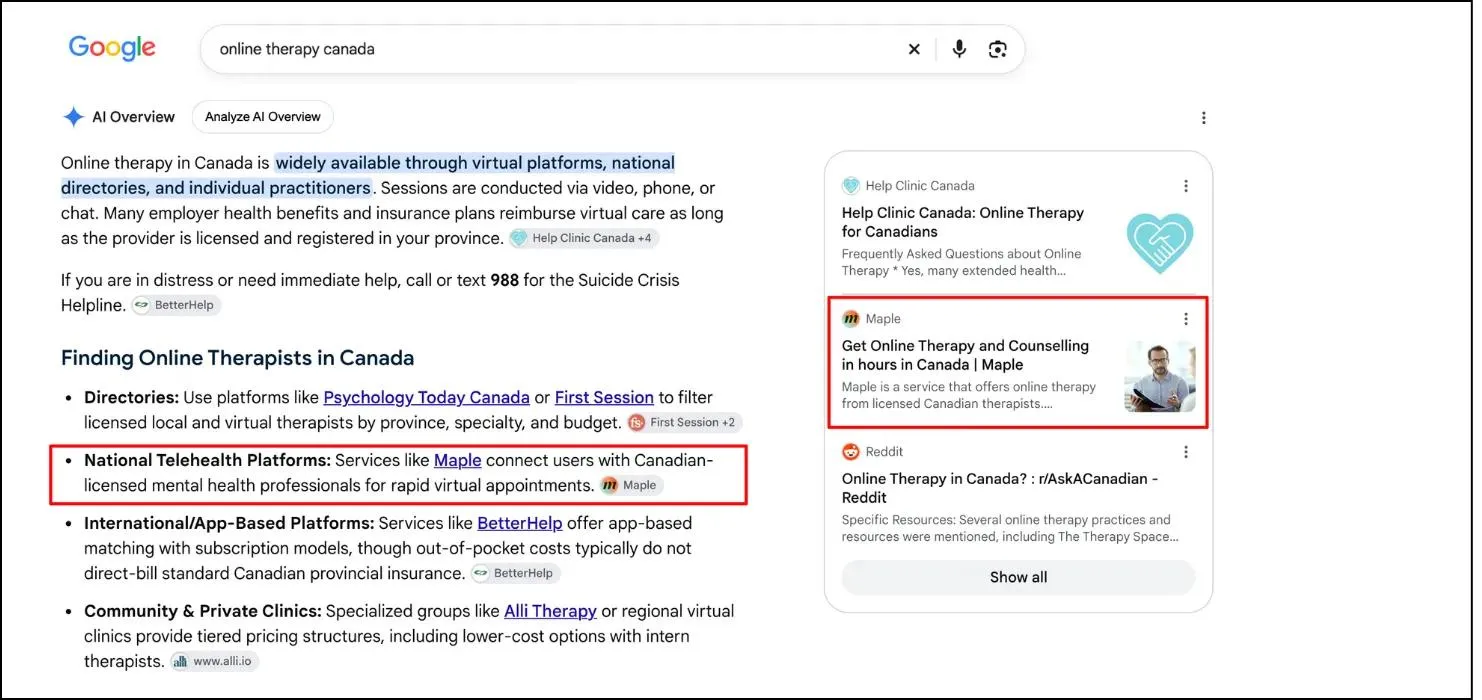Open AI Overview three-dot options menu

tap(1204, 118)
